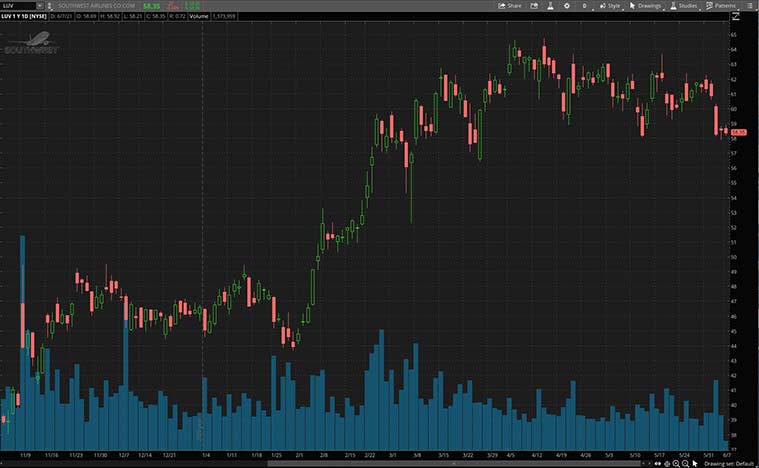This screenshot has height=468, width=759.
Task: Click the 1/4 date label on time axis
Action: coord(206,455)
